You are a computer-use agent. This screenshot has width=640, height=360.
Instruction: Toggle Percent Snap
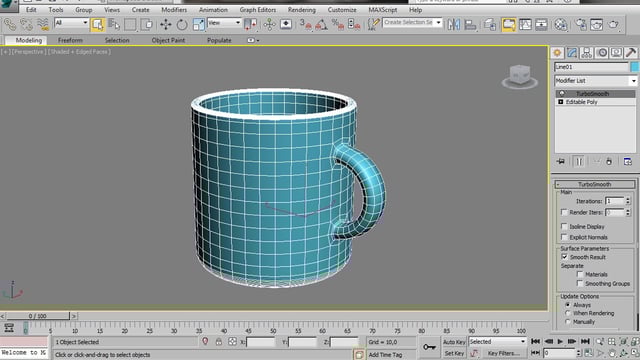(x=338, y=24)
